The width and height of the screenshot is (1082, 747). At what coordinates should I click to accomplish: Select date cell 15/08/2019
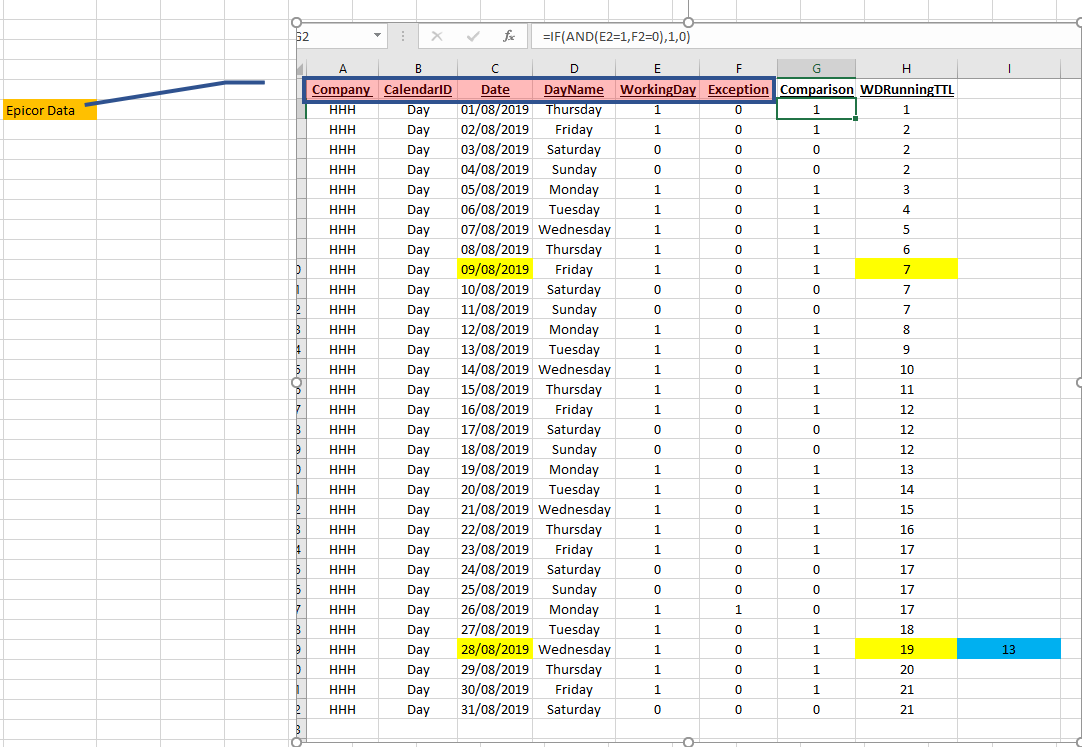click(495, 389)
